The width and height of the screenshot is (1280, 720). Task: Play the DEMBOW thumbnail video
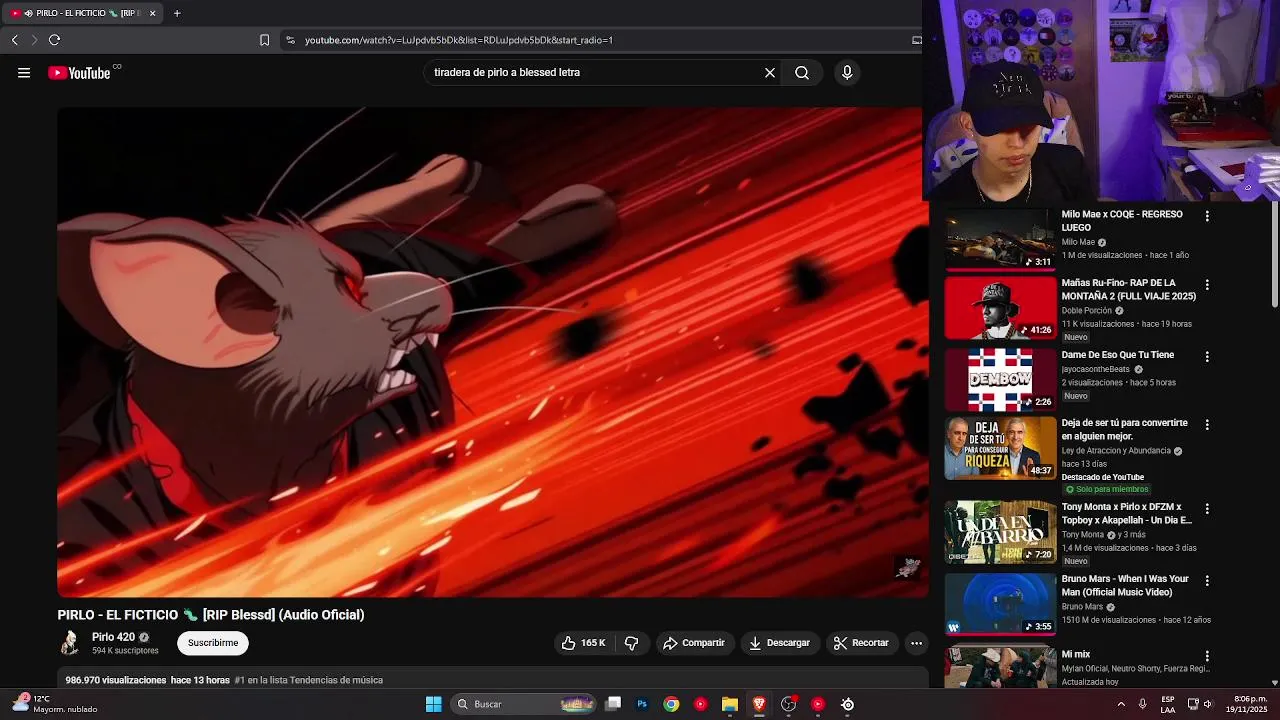coord(1000,380)
